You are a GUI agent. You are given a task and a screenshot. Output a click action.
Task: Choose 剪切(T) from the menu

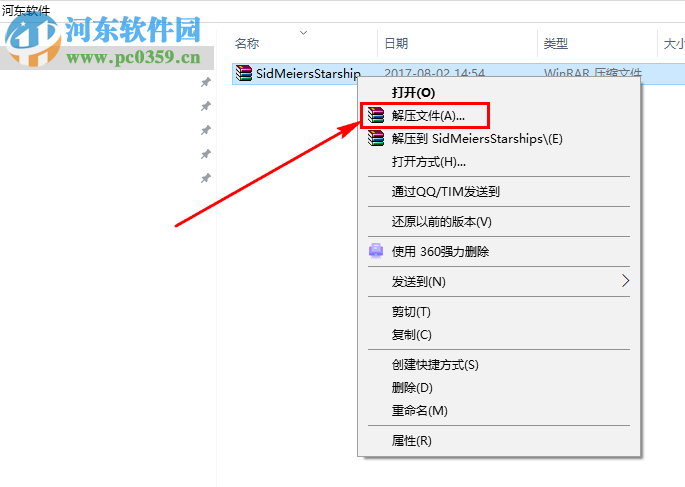point(411,312)
